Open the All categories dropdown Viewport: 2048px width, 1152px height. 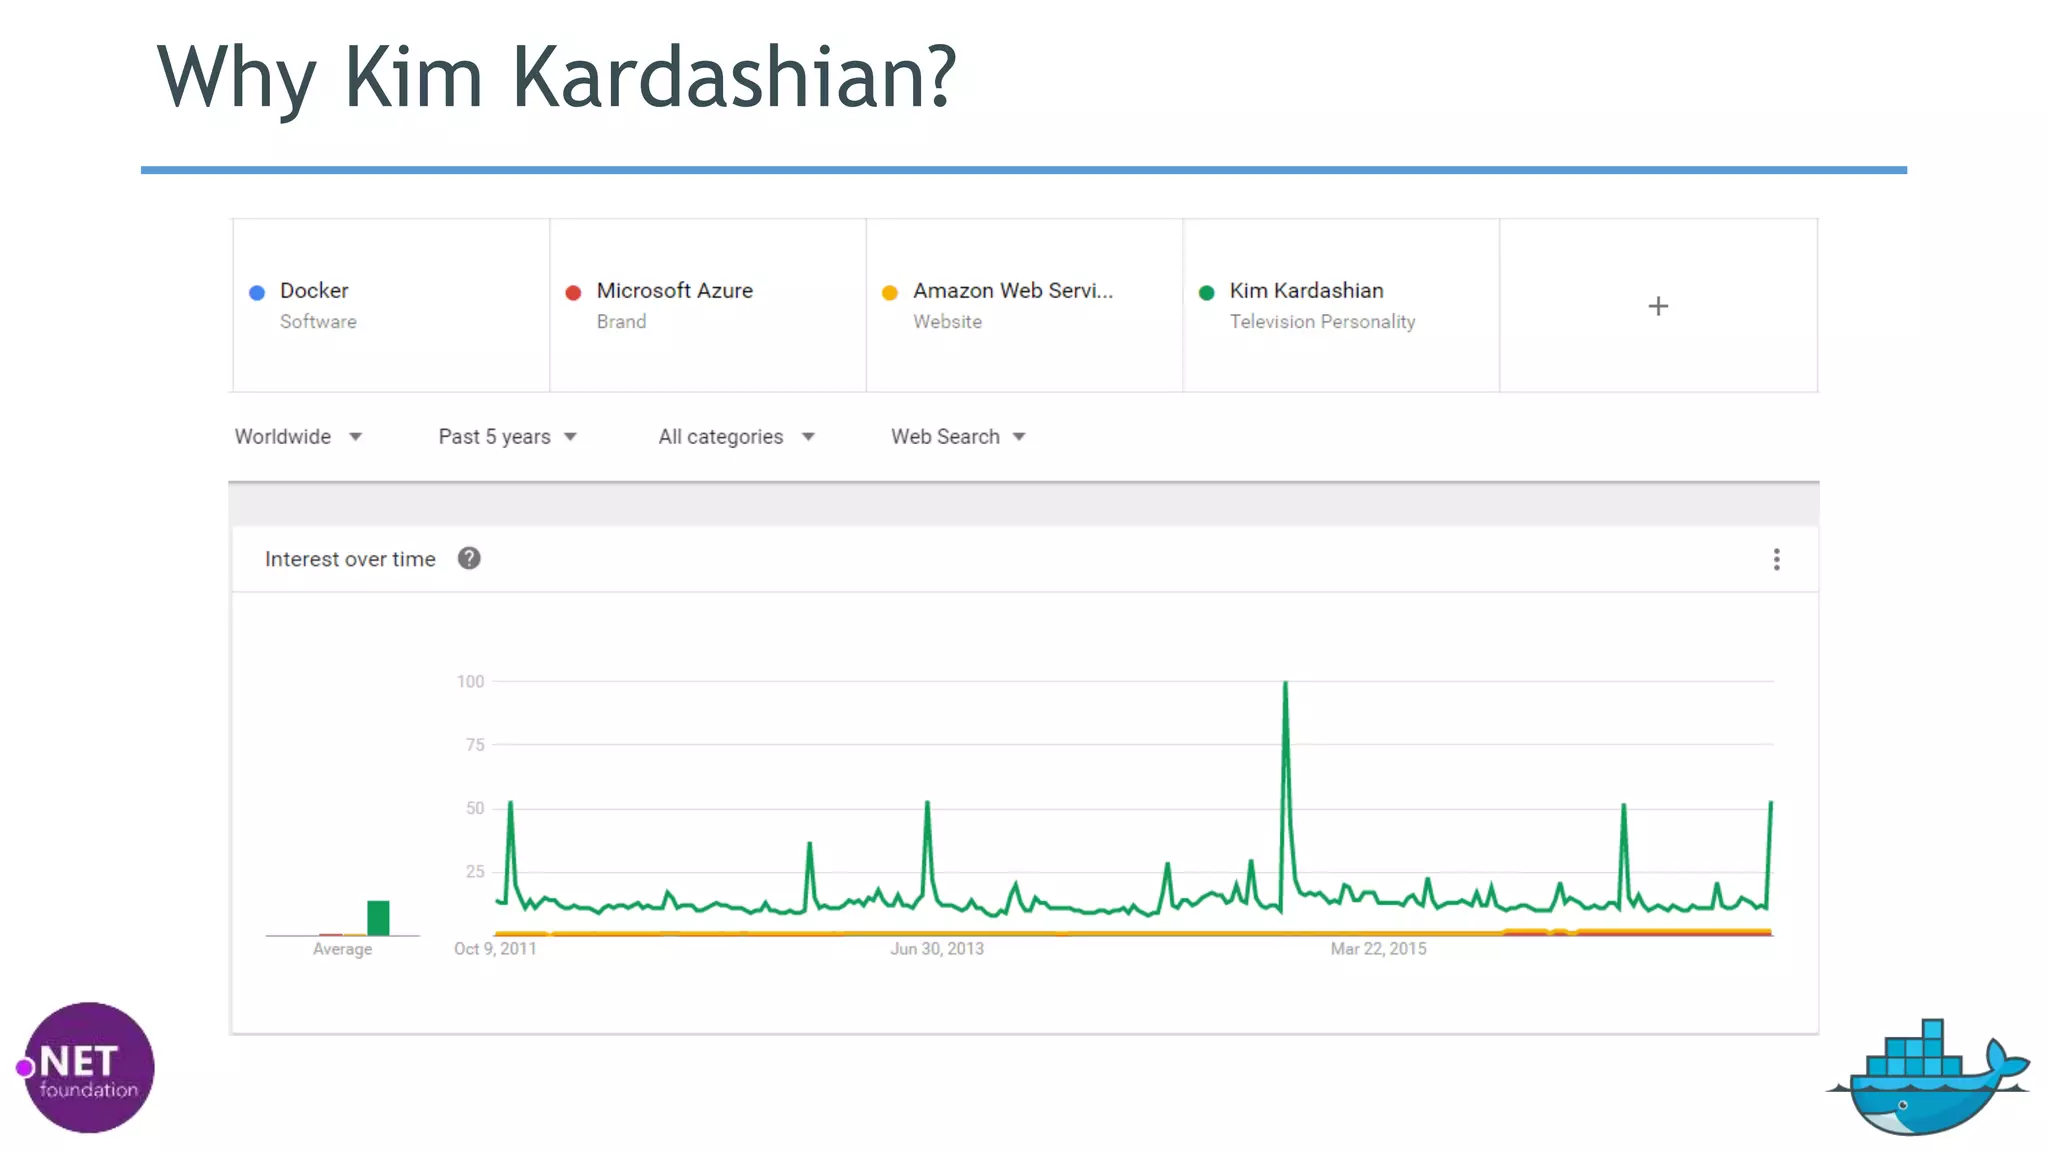[737, 437]
